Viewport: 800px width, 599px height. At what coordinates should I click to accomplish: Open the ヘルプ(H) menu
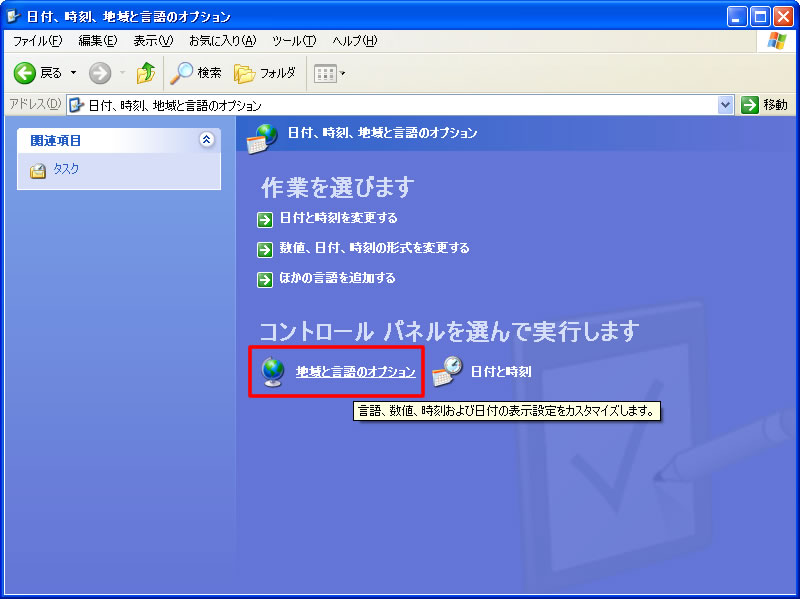tap(355, 41)
